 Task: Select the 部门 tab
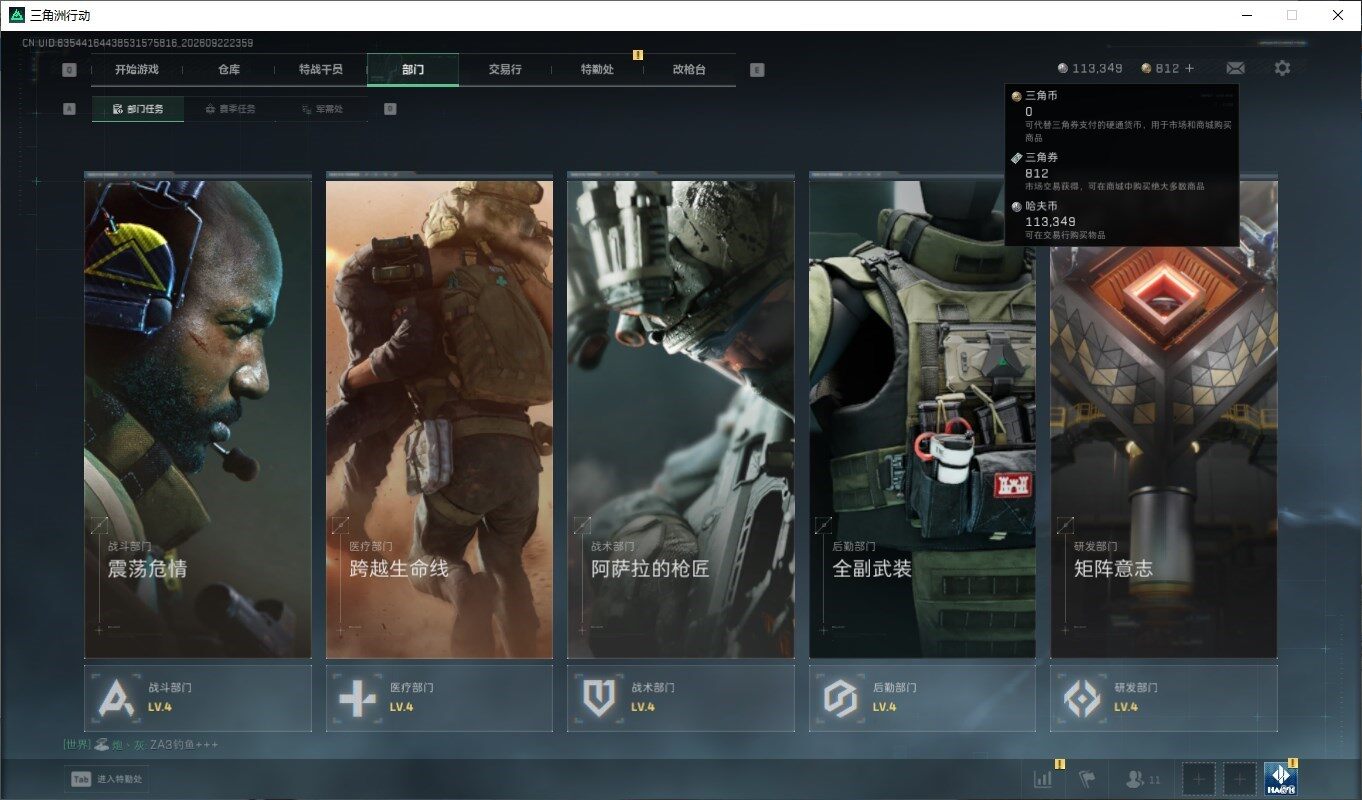click(x=413, y=70)
